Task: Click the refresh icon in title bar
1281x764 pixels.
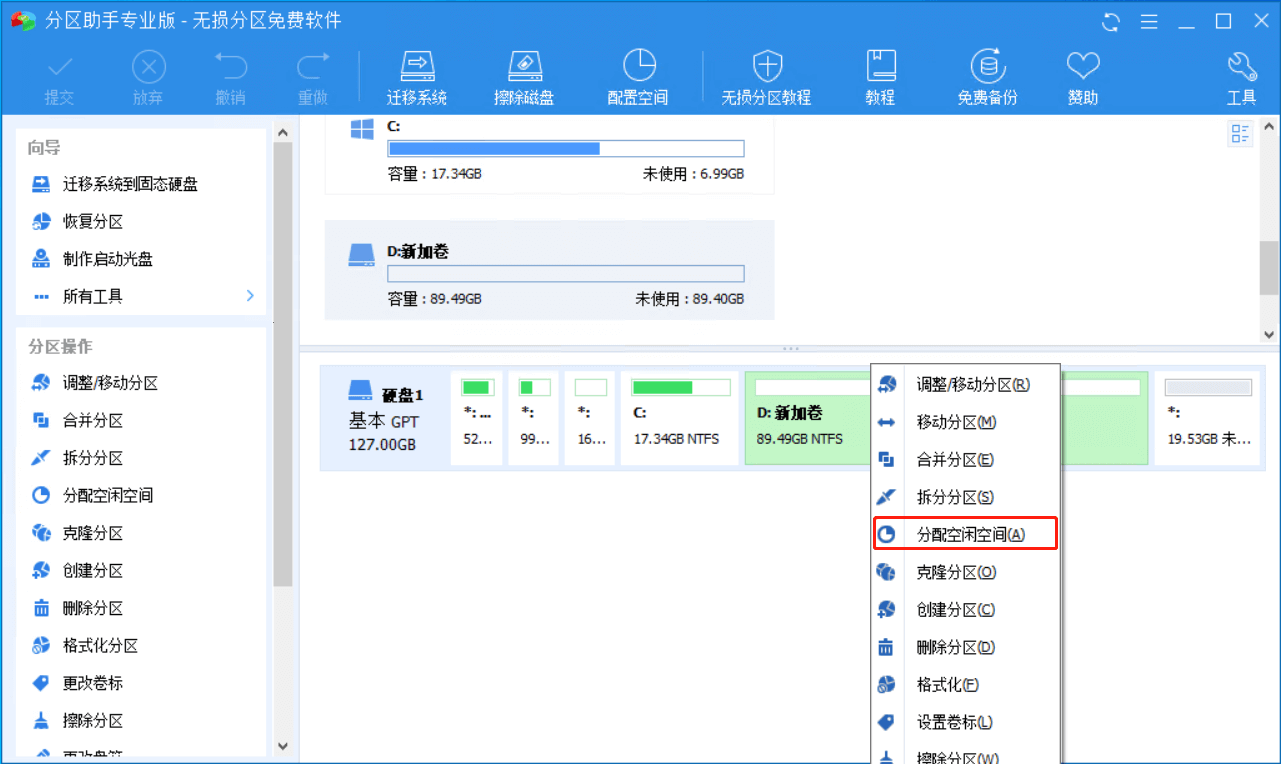Action: [1110, 20]
